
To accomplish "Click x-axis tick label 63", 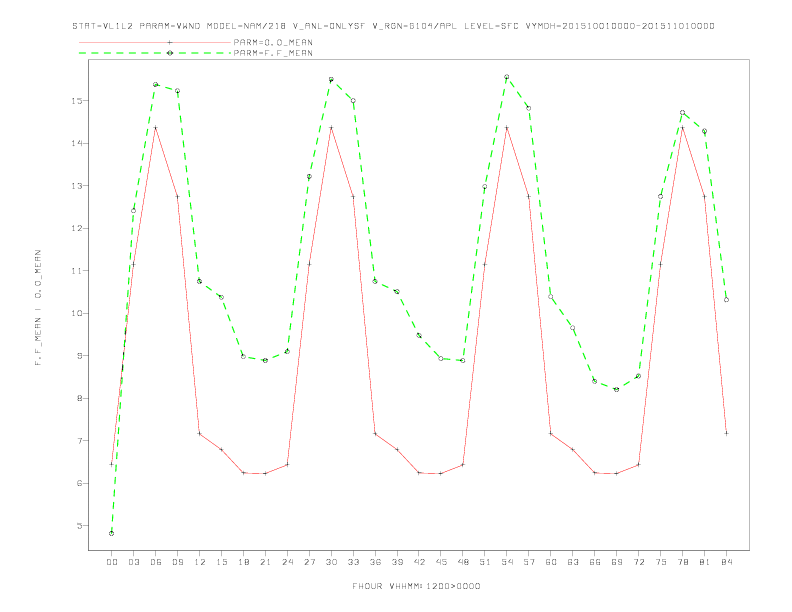I will tap(573, 562).
